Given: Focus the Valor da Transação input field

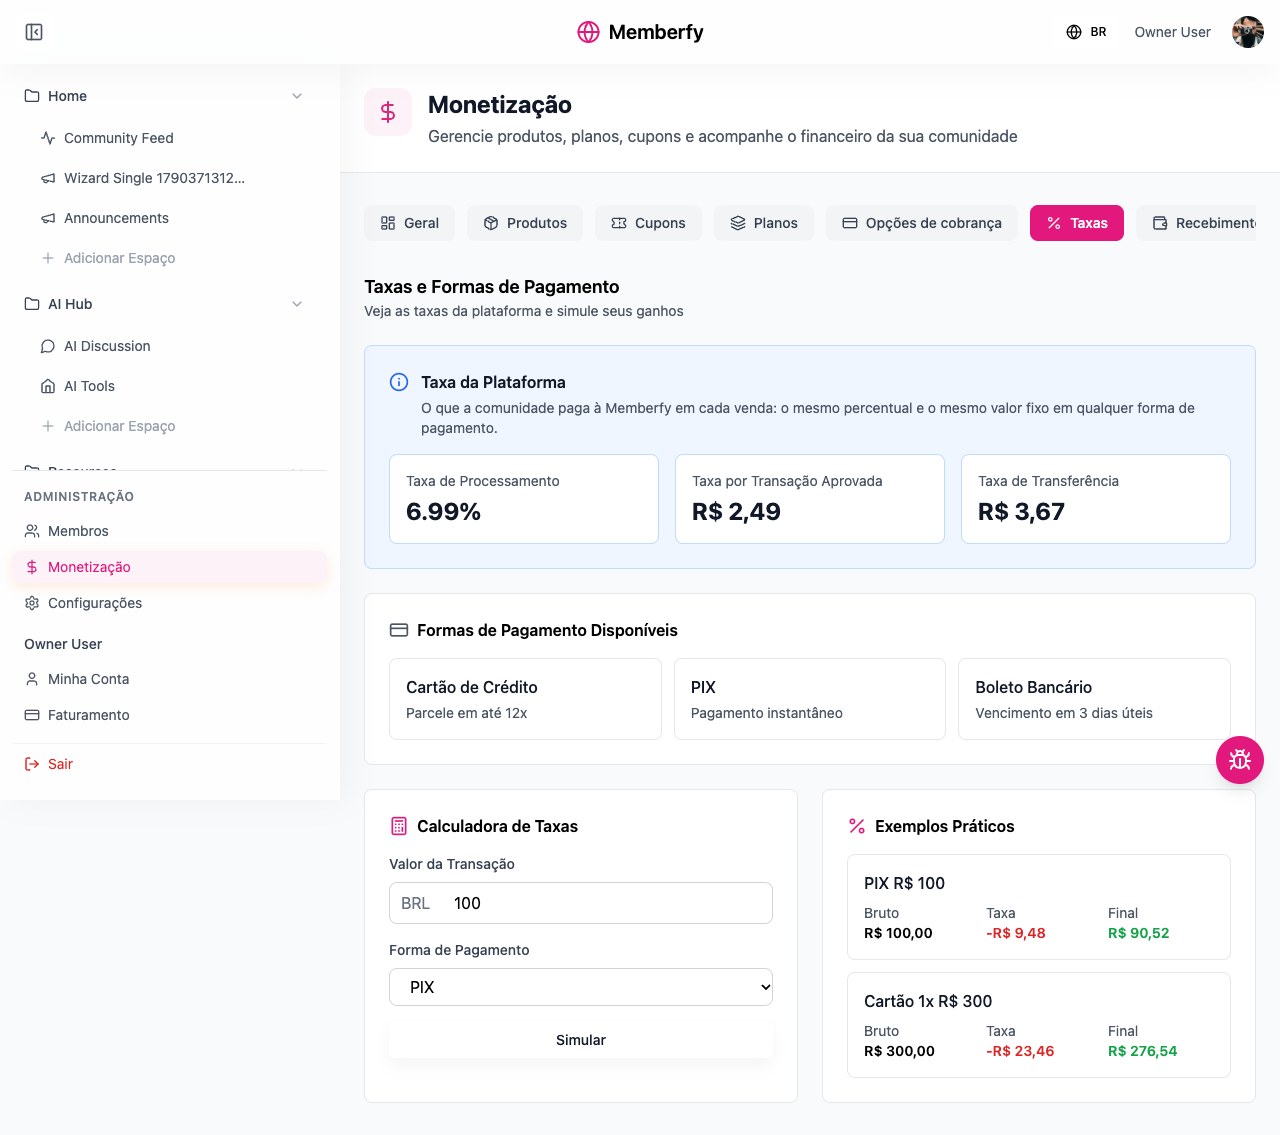Looking at the screenshot, I should pyautogui.click(x=581, y=903).
